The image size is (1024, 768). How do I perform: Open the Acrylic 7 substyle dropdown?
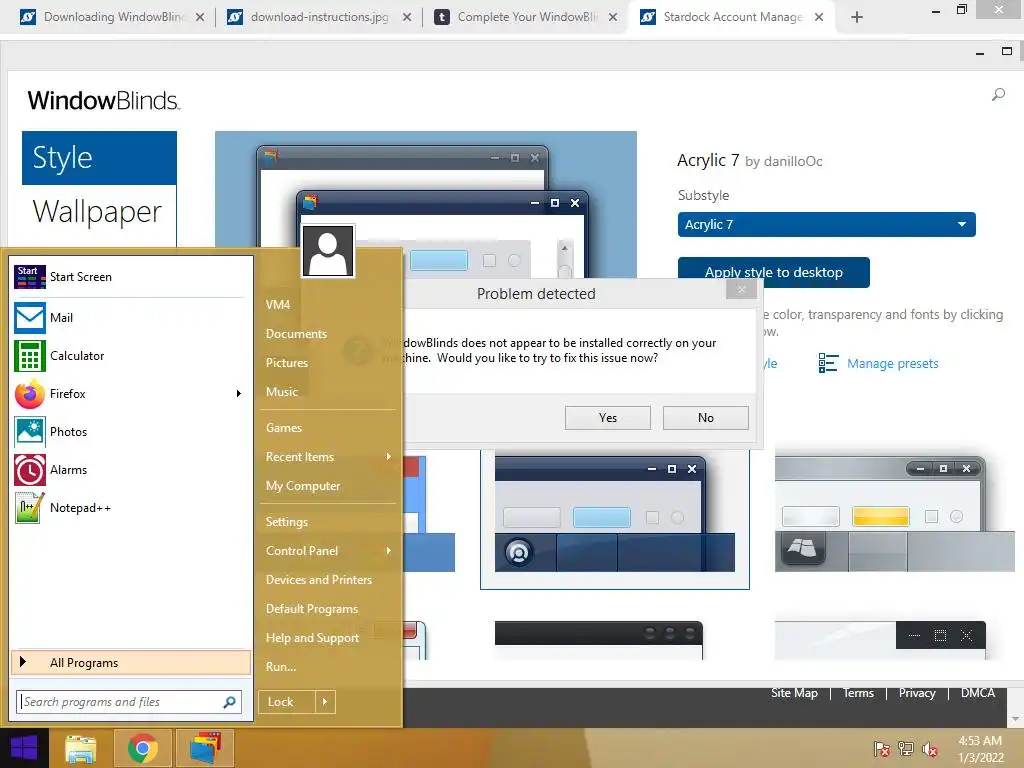click(x=826, y=225)
